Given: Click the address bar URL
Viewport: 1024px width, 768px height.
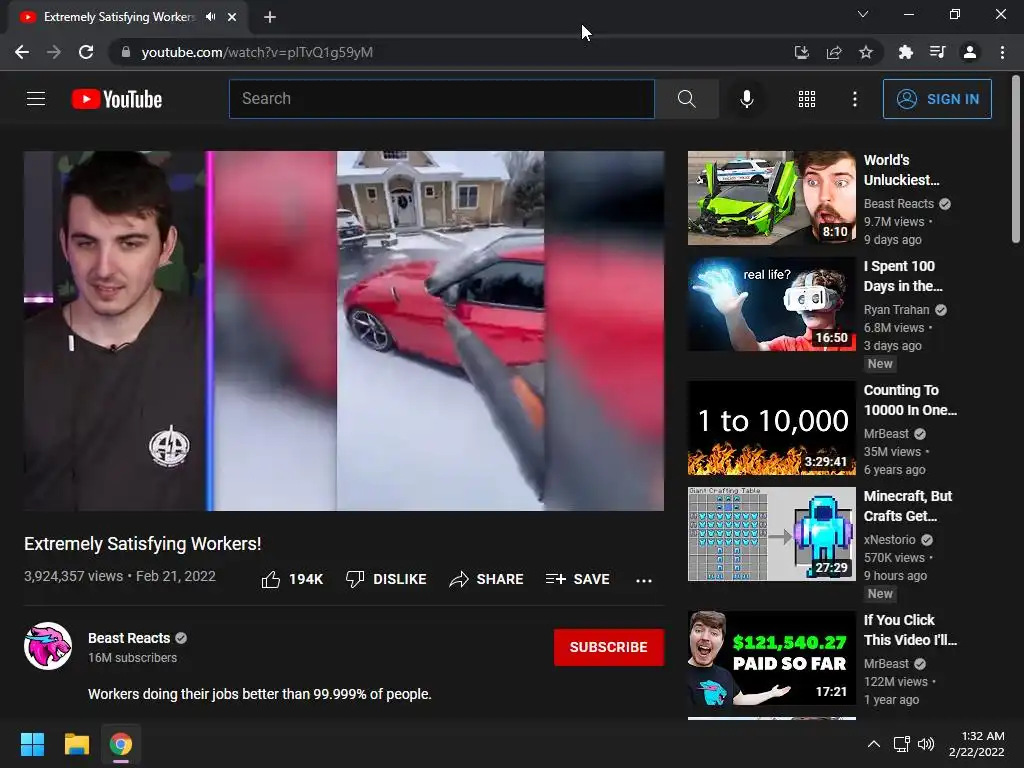Looking at the screenshot, I should 257,52.
